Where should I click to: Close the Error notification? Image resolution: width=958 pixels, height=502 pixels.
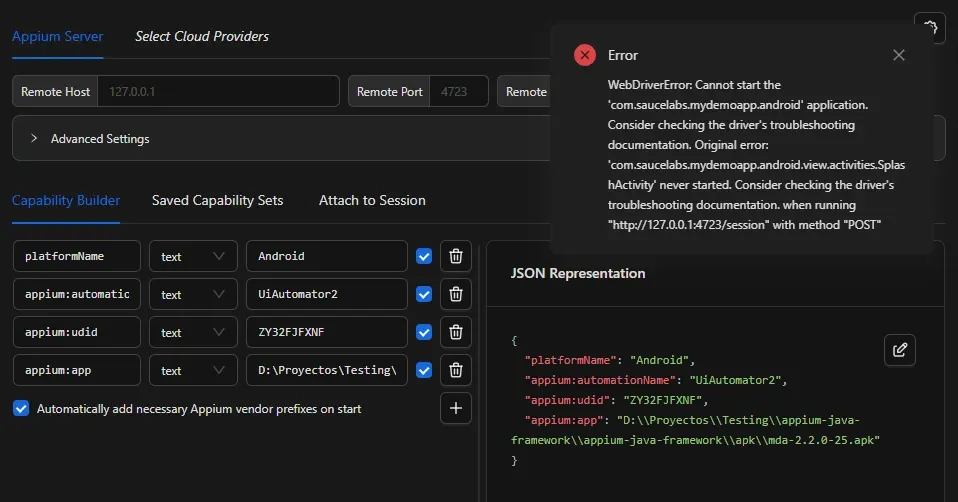[x=899, y=55]
